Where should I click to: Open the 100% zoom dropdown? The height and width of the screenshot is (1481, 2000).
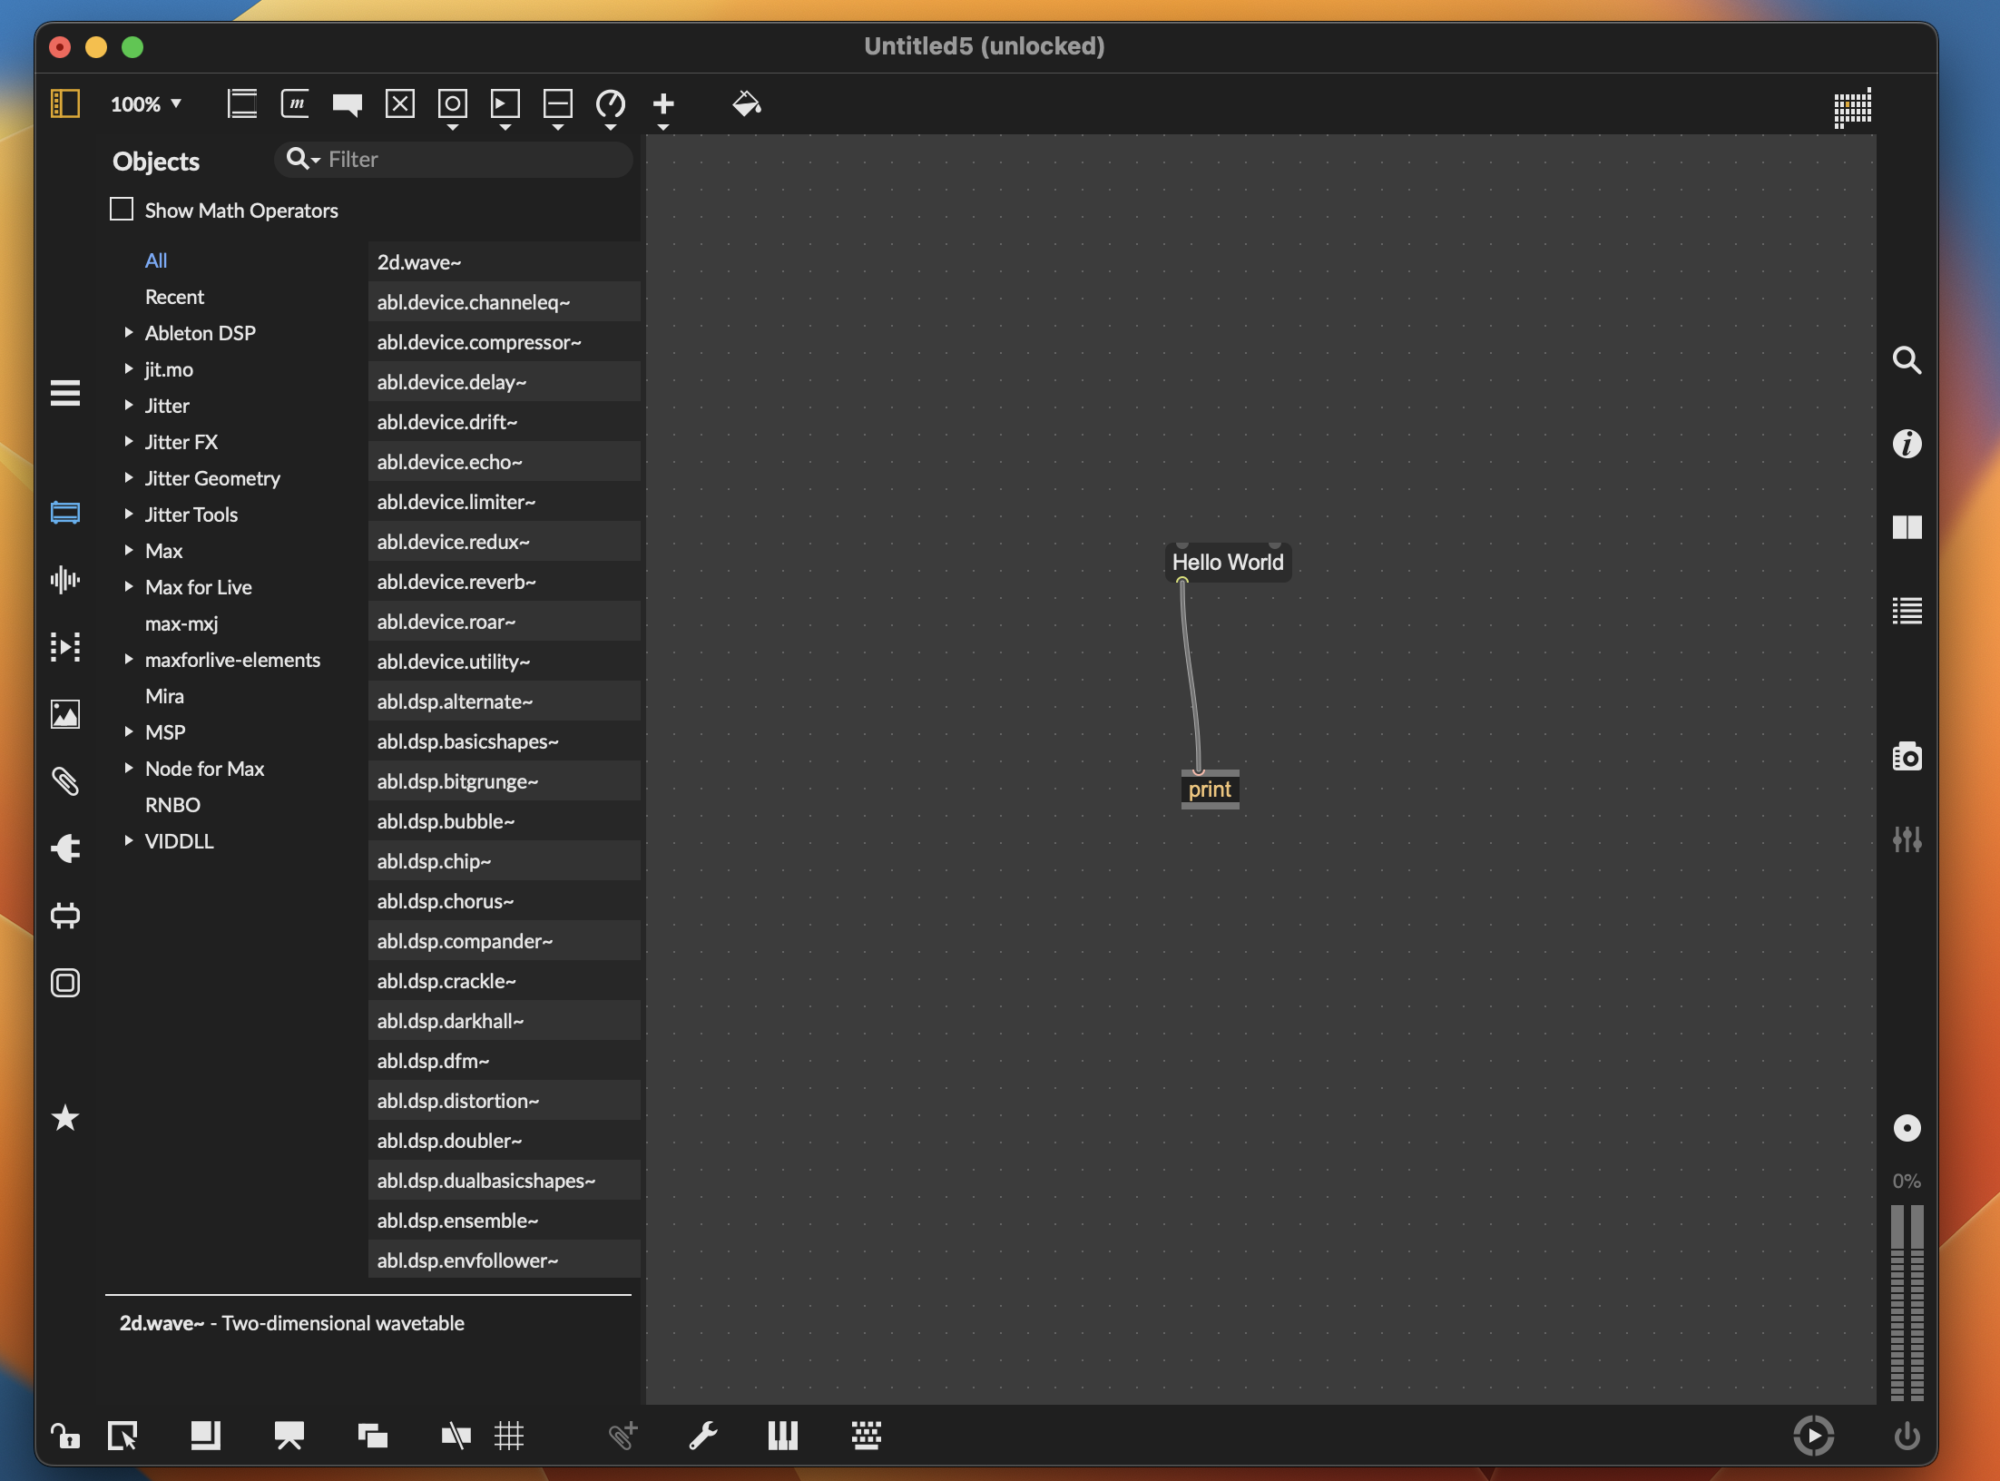[146, 104]
